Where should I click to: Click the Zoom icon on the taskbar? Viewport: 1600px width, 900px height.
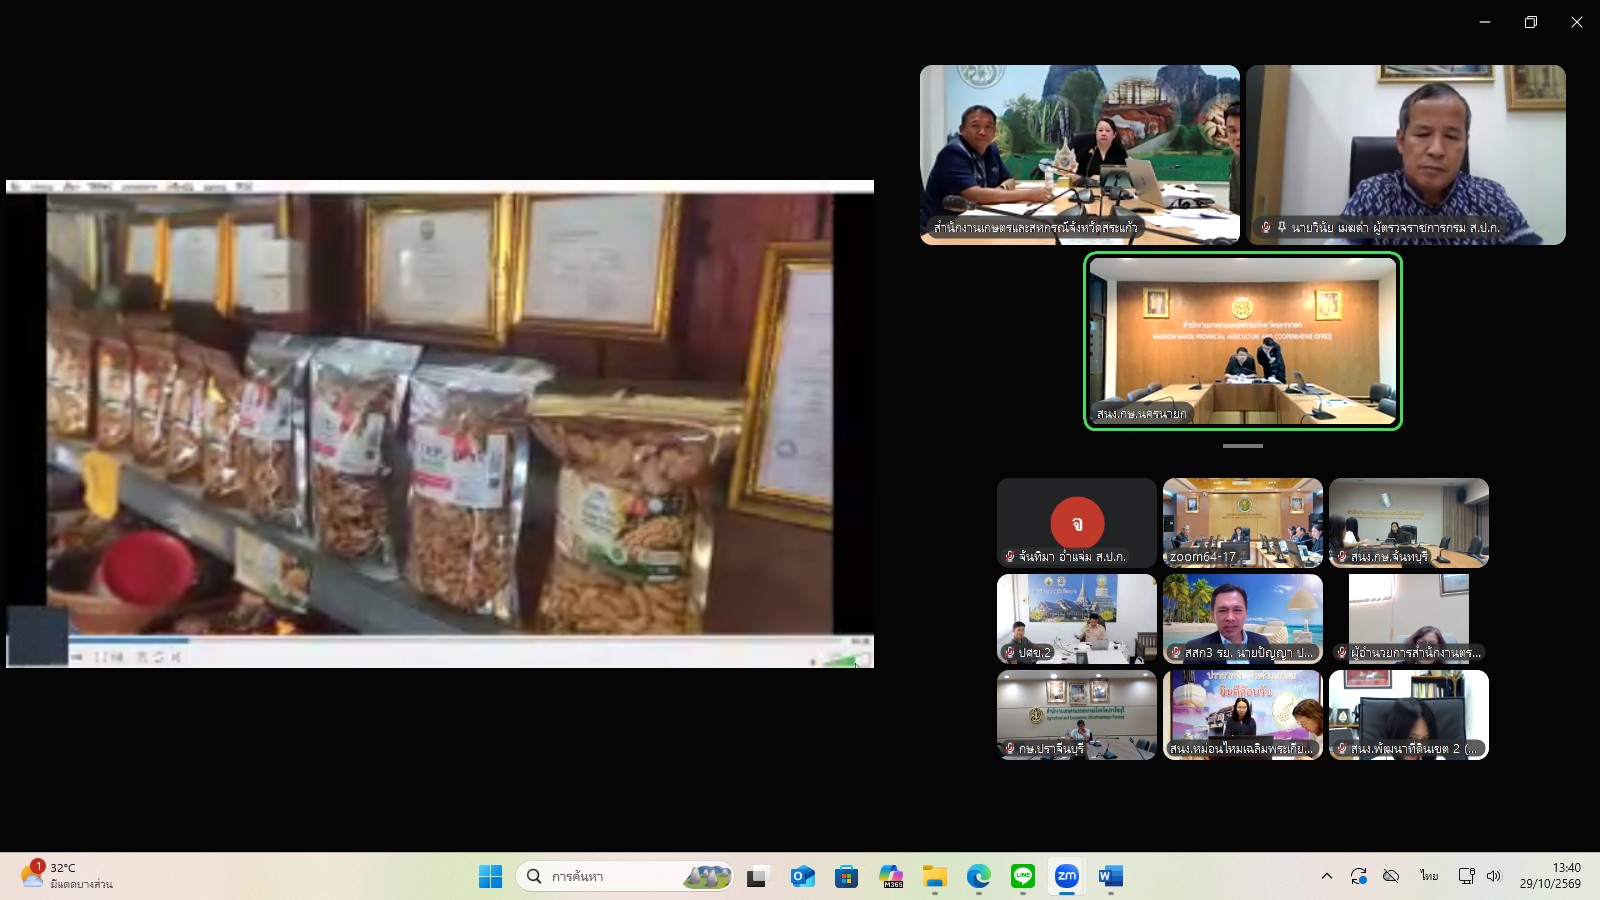point(1067,877)
